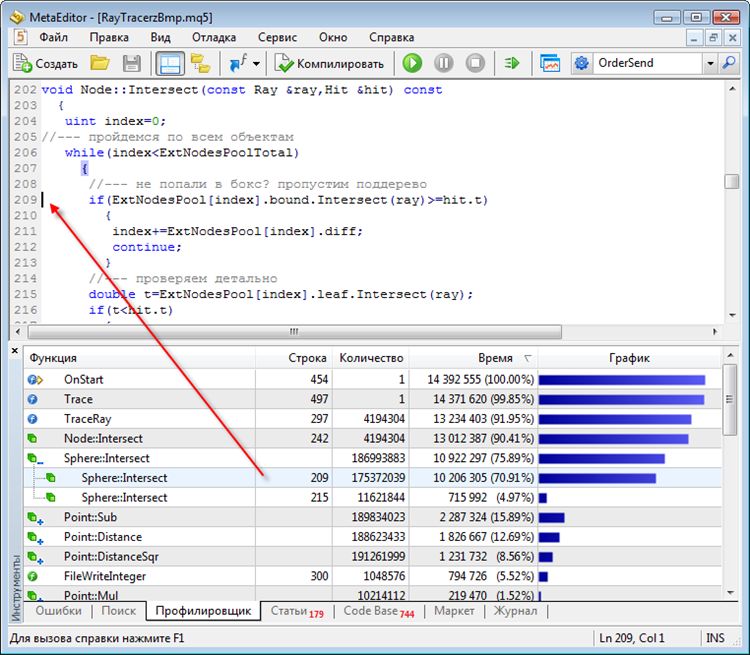750x655 pixels.
Task: Switch to the Статьи tab
Action: (297, 611)
